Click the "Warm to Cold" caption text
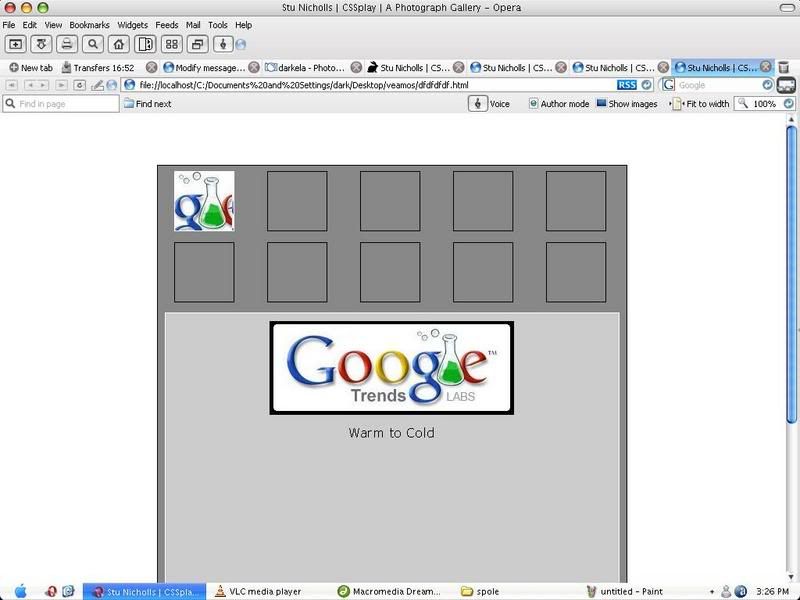 [x=392, y=433]
